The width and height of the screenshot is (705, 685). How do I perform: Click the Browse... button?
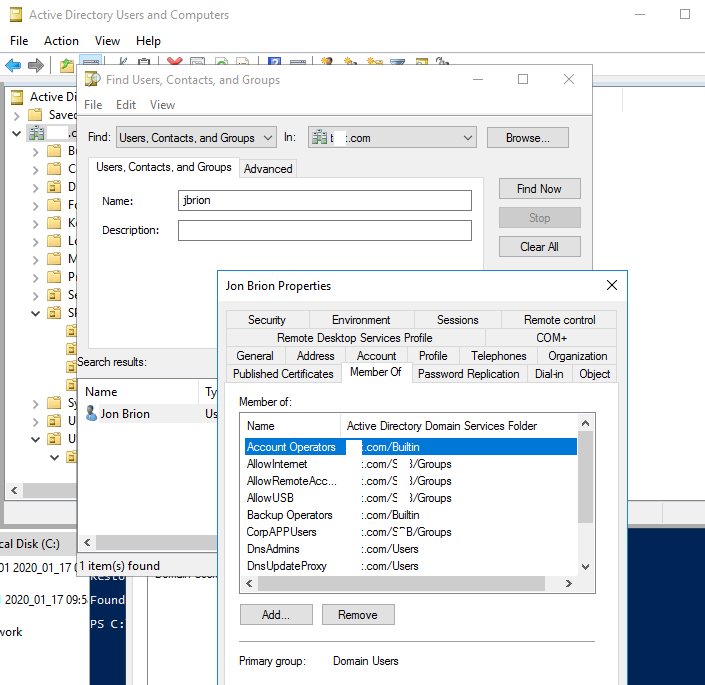[x=528, y=138]
